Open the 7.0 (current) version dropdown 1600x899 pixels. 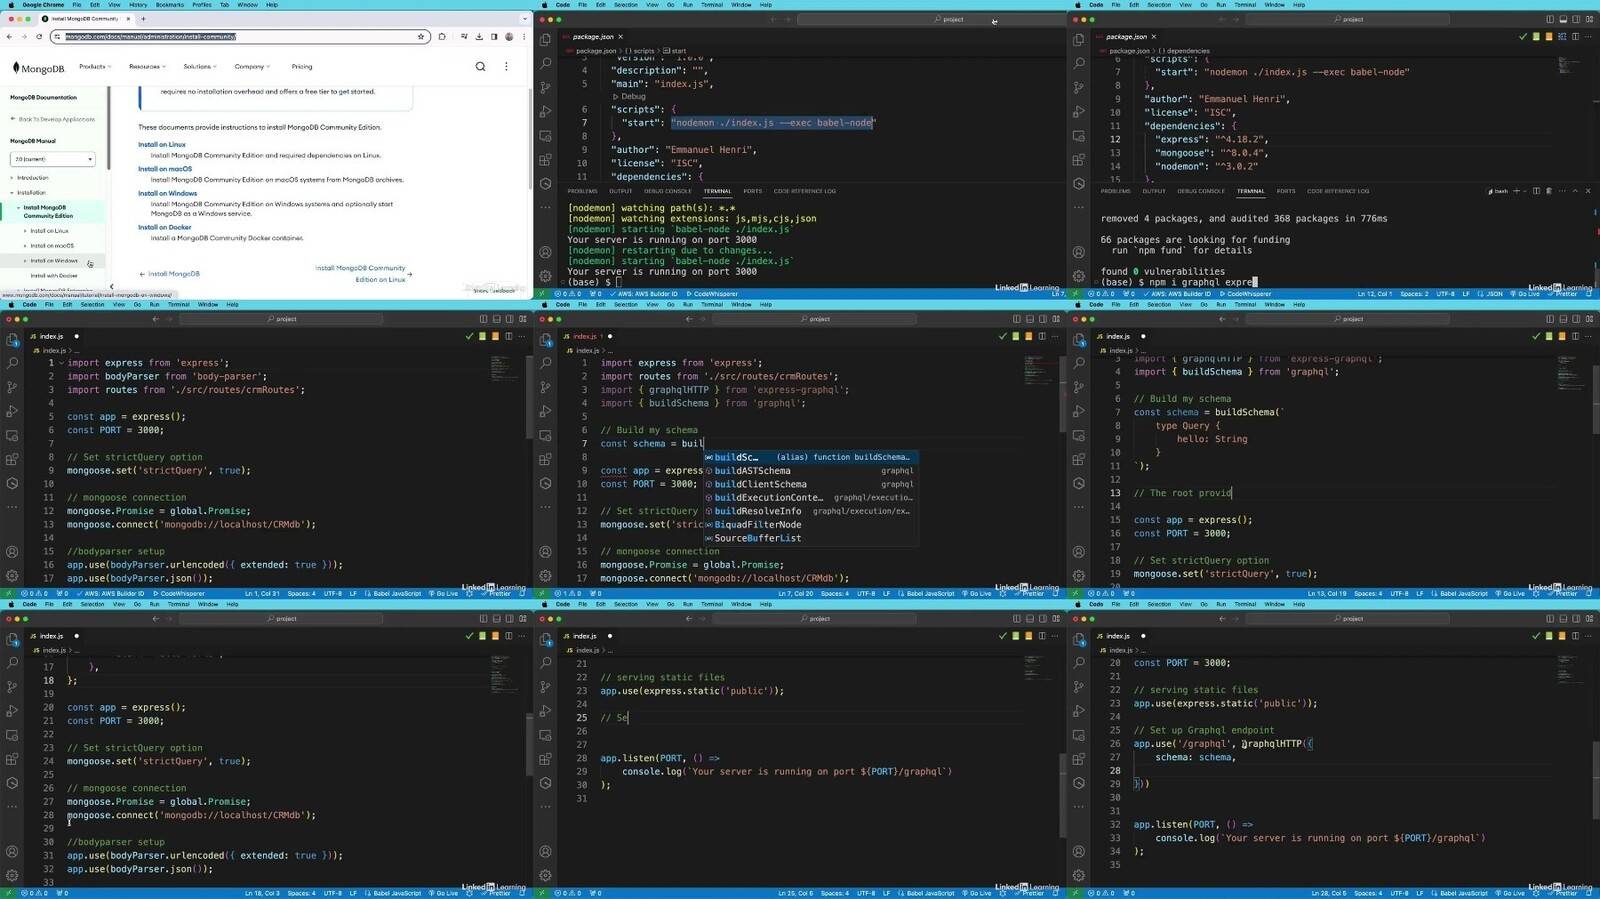point(53,159)
